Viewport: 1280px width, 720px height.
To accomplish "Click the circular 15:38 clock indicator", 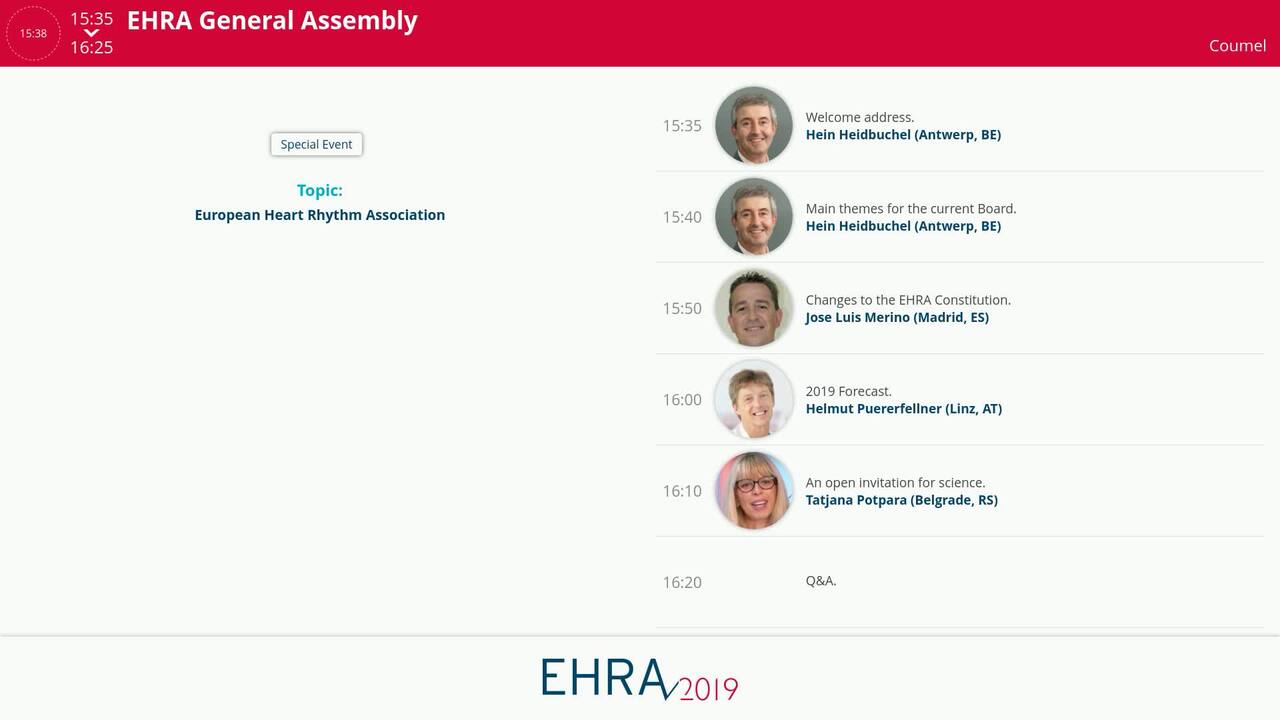I will coord(33,33).
